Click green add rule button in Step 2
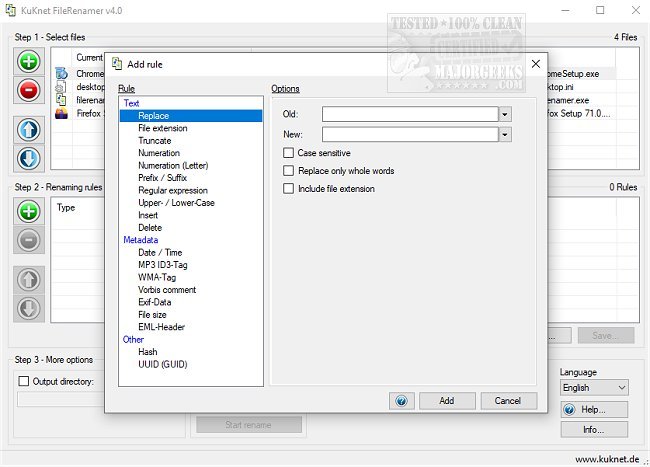650x467 pixels. pyautogui.click(x=29, y=211)
